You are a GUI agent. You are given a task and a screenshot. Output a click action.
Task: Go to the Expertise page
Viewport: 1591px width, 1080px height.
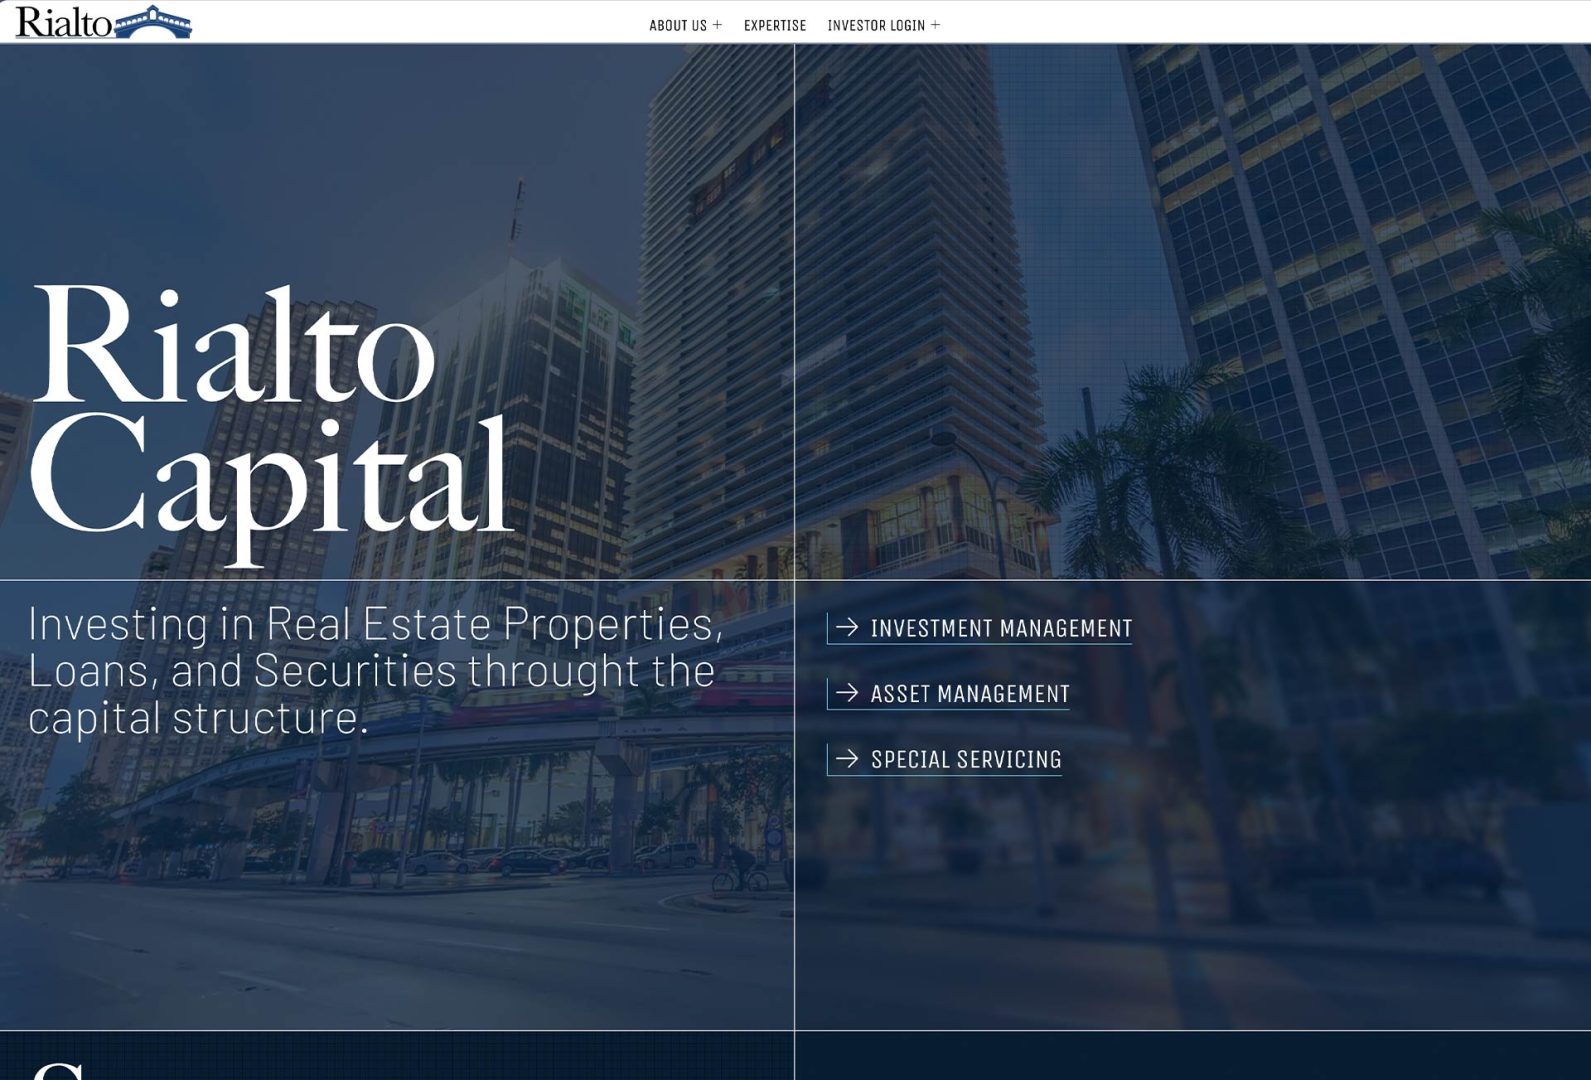click(x=775, y=25)
